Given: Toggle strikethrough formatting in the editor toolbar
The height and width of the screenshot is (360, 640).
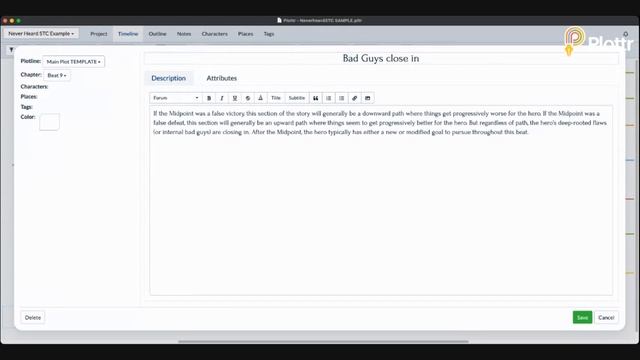Looking at the screenshot, I should click(248, 98).
